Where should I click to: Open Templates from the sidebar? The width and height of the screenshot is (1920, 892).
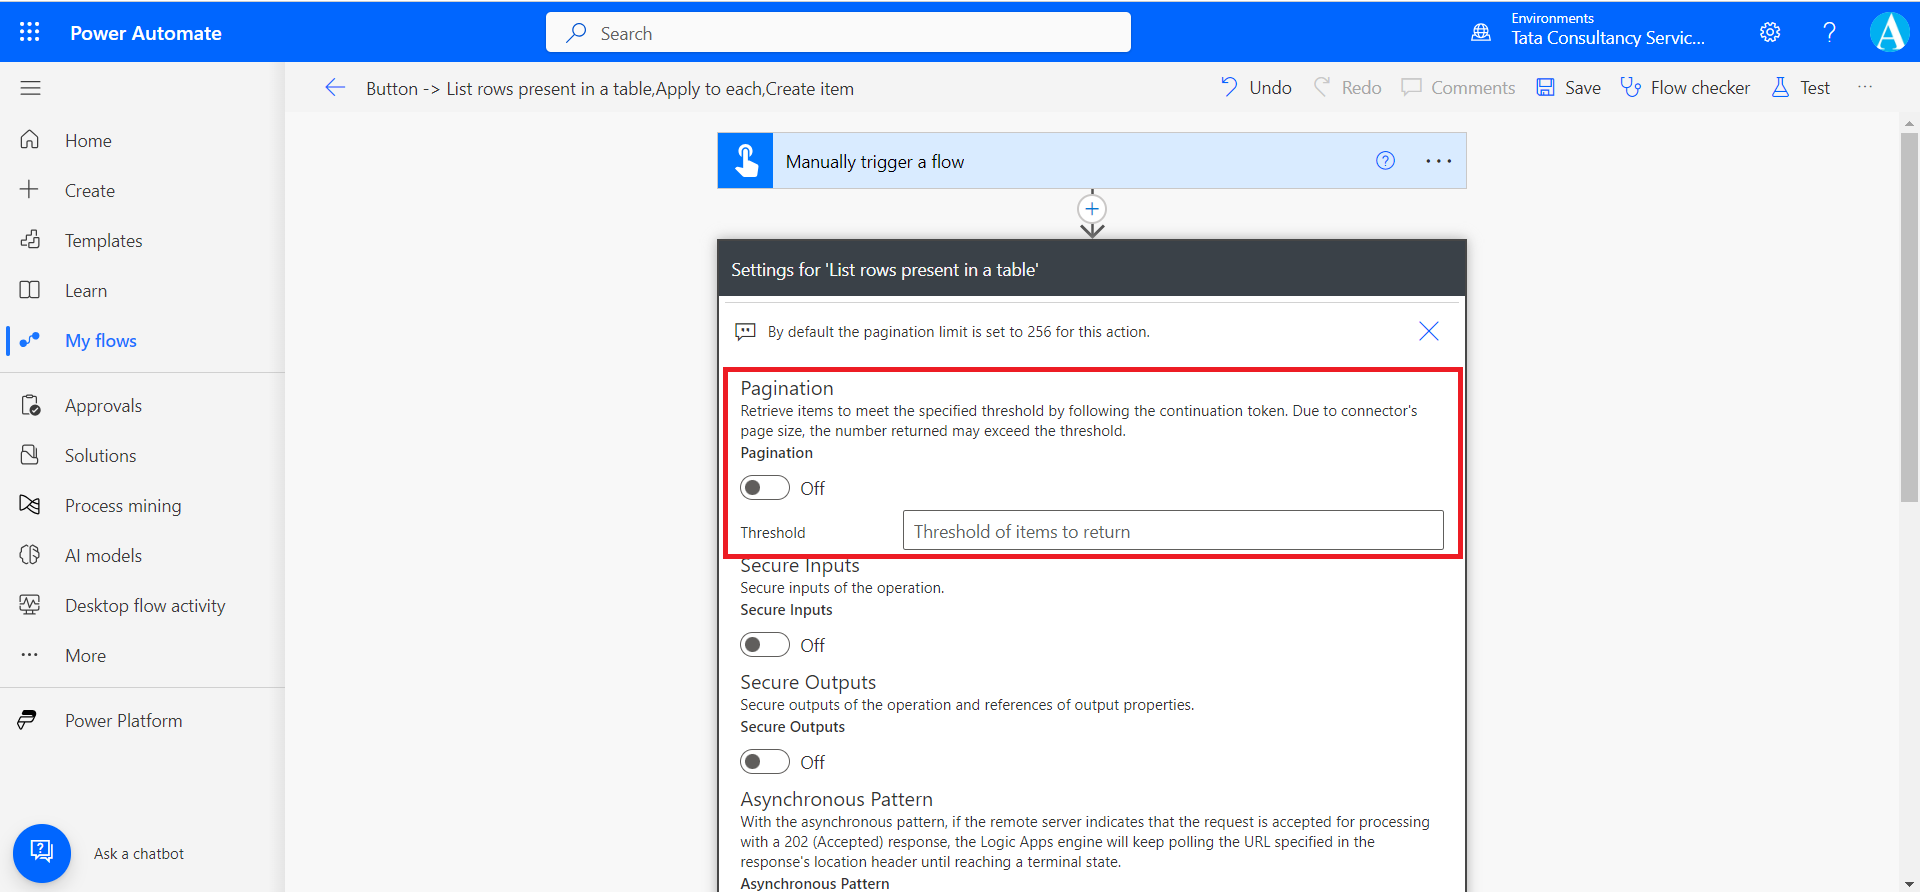coord(103,241)
